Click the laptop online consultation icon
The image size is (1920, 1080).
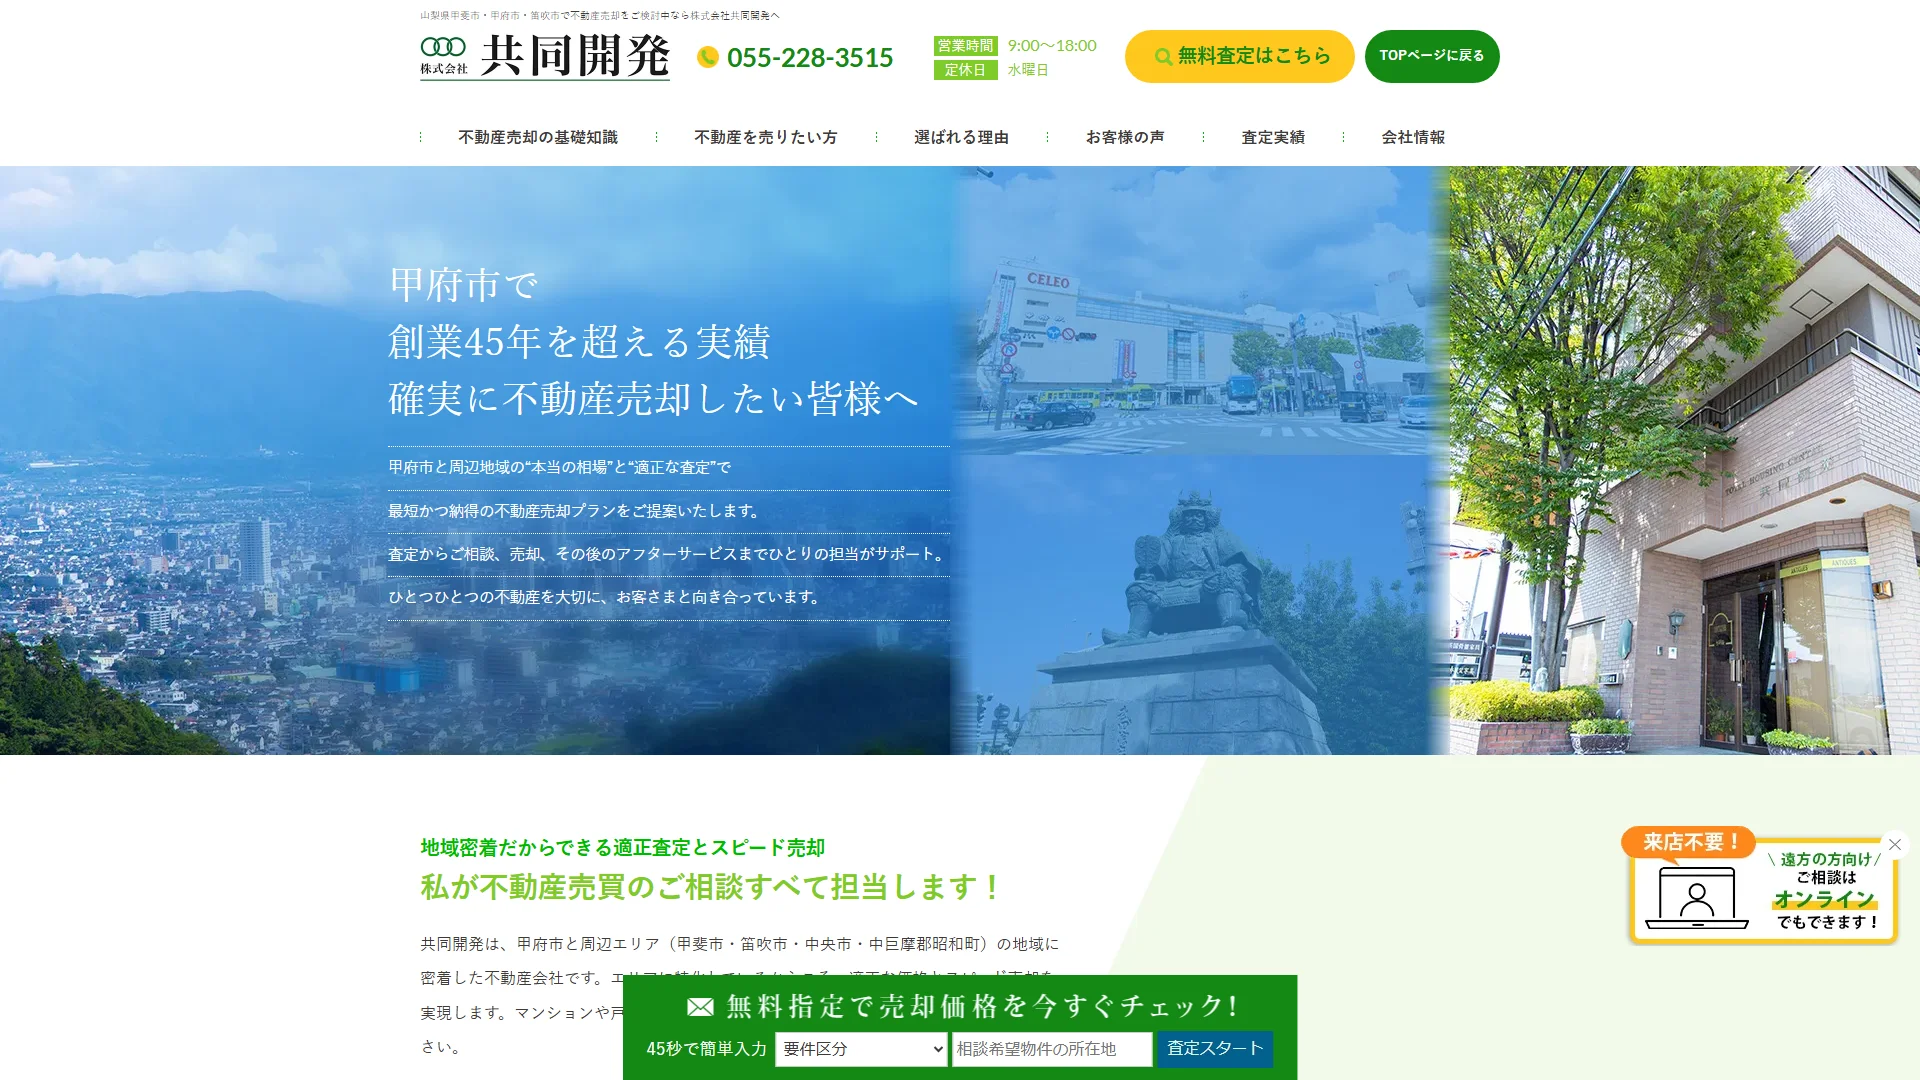coord(1697,898)
